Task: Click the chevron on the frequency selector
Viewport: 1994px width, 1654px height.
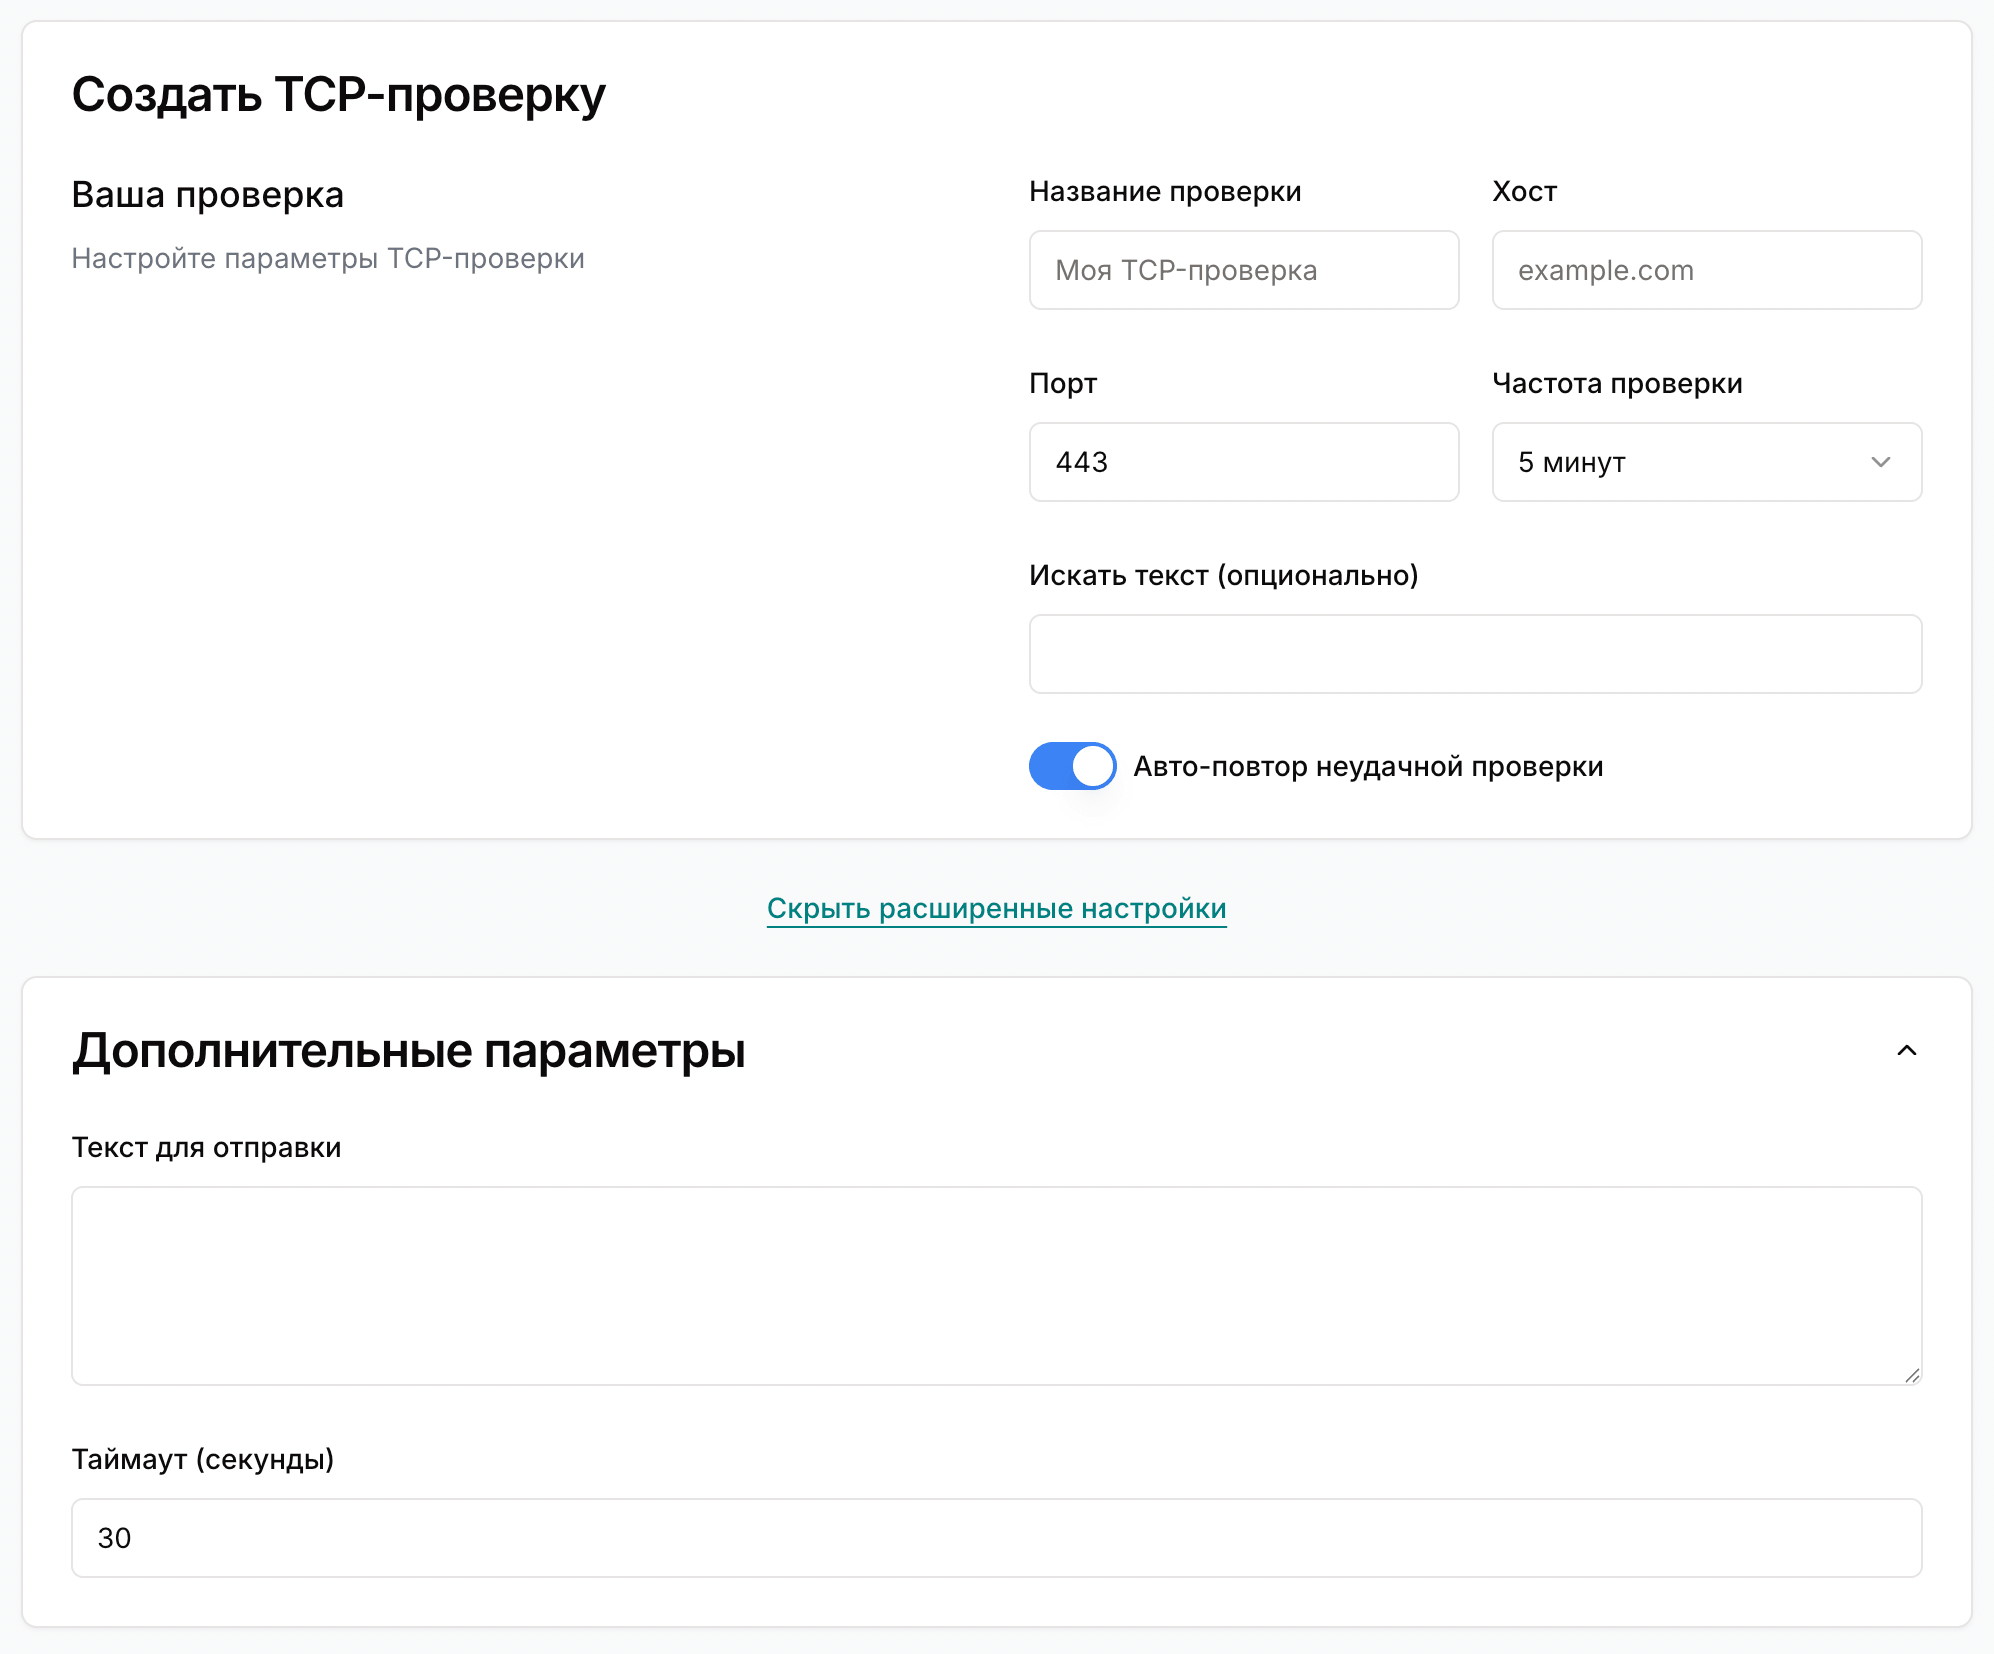Action: (x=1881, y=462)
